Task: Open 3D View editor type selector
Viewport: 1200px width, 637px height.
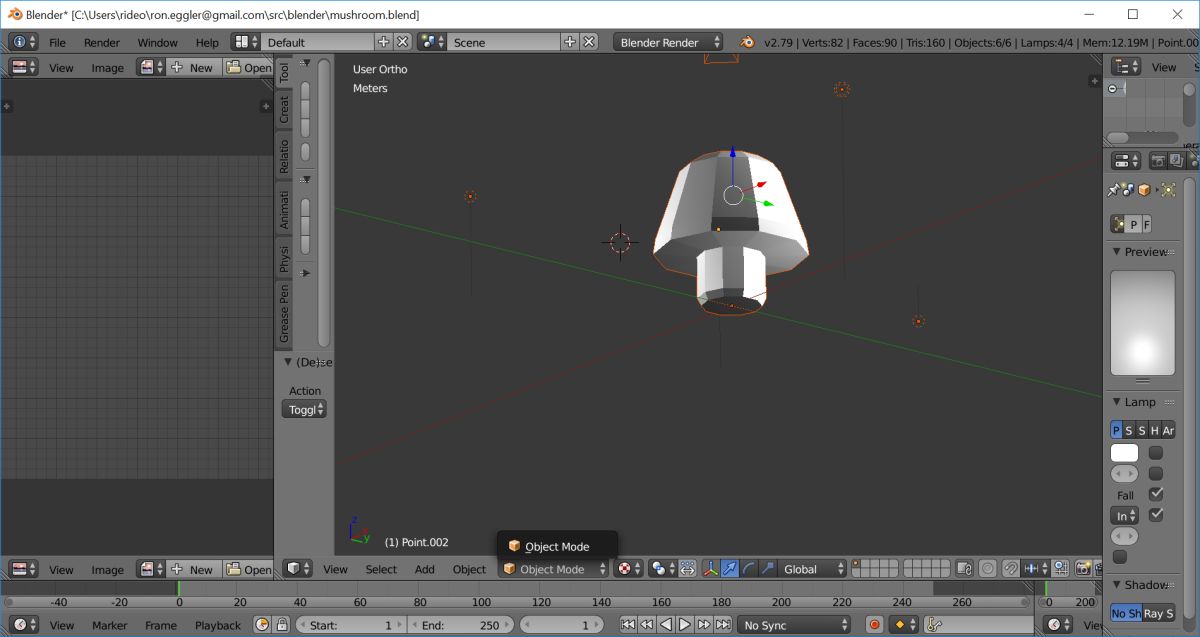Action: [x=297, y=568]
